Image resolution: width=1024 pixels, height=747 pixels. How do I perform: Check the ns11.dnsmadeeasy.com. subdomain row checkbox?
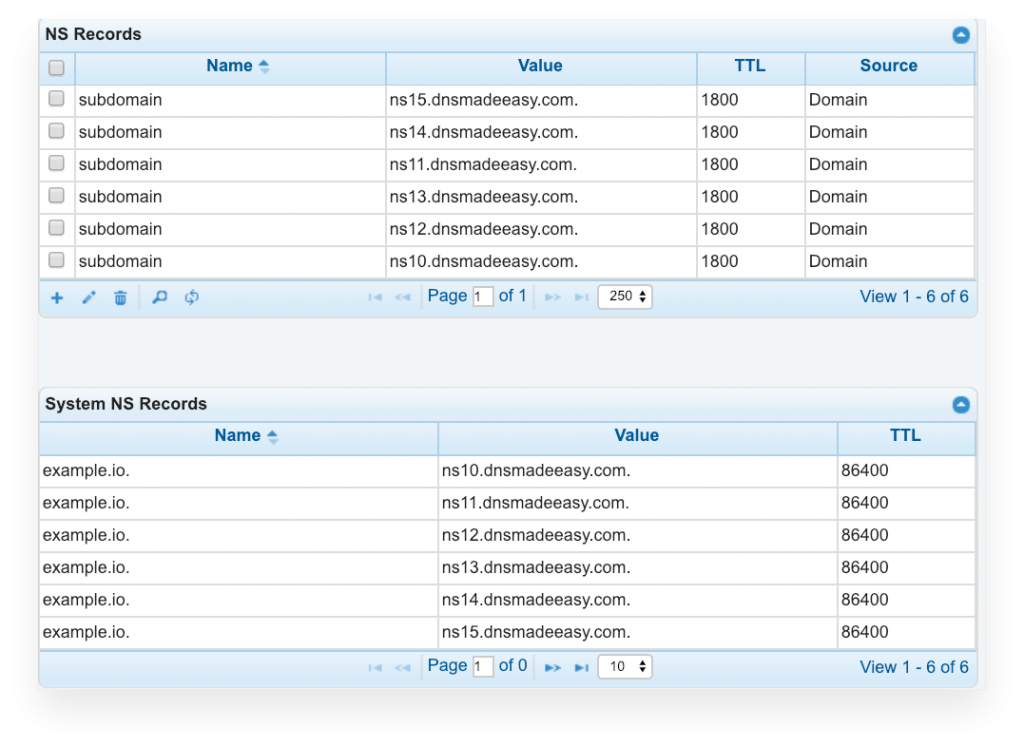57,163
